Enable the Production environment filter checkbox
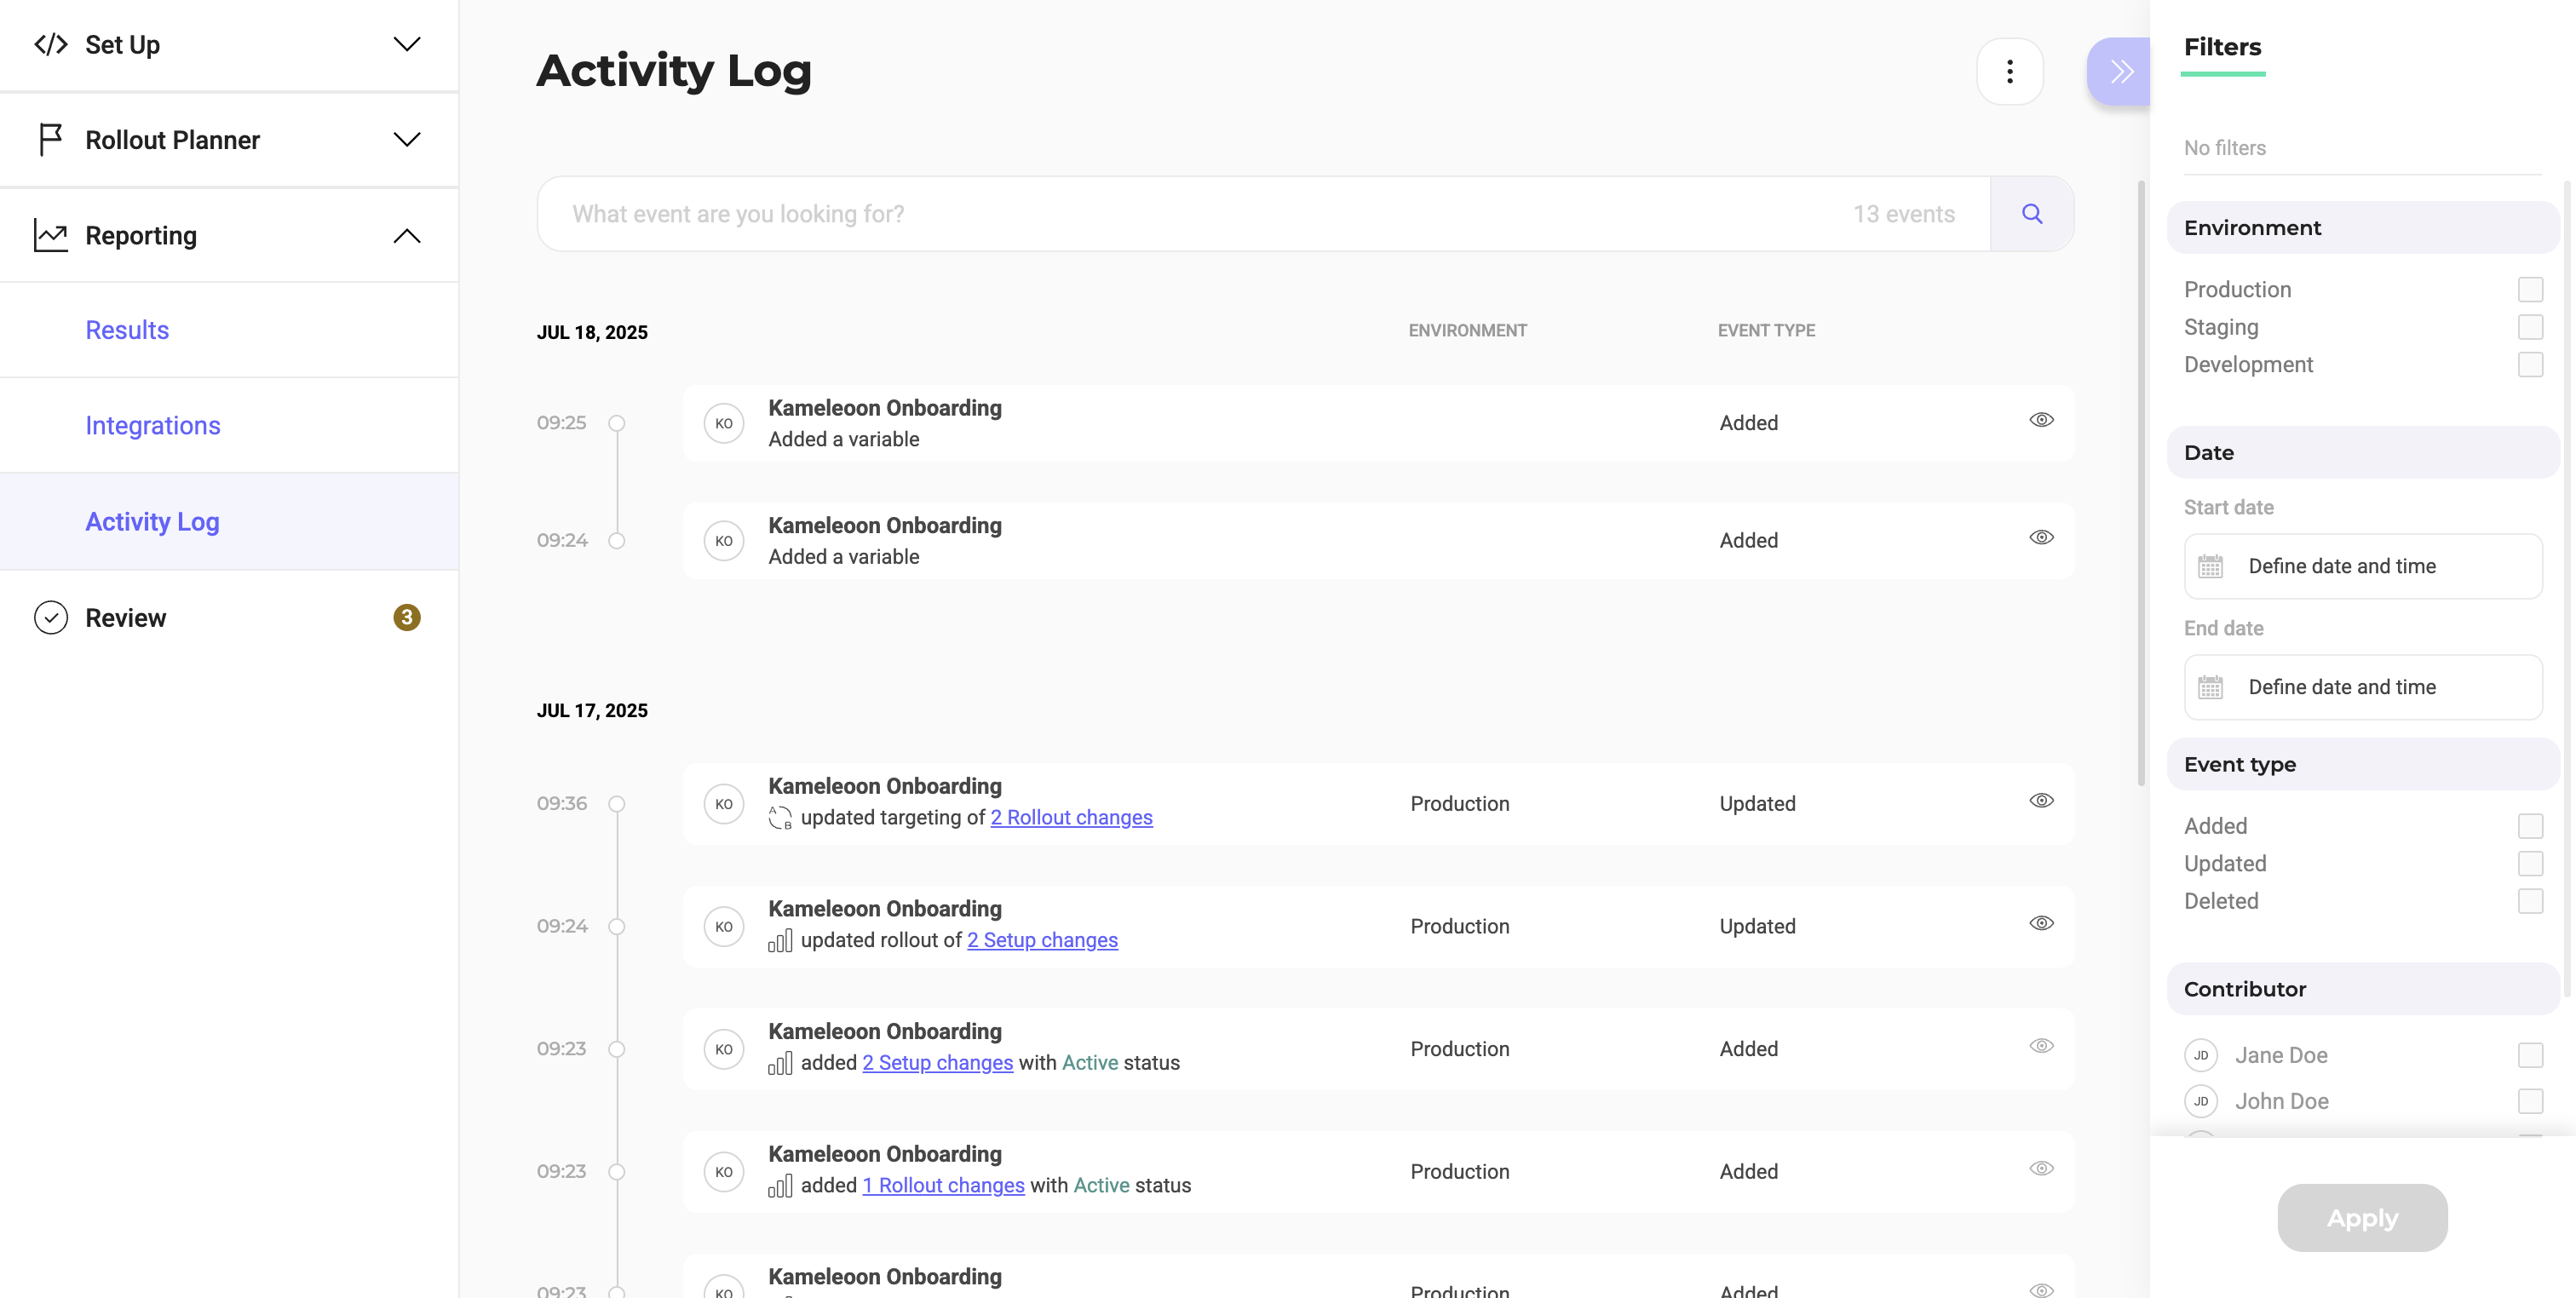Viewport: 2576px width, 1298px height. [2530, 290]
